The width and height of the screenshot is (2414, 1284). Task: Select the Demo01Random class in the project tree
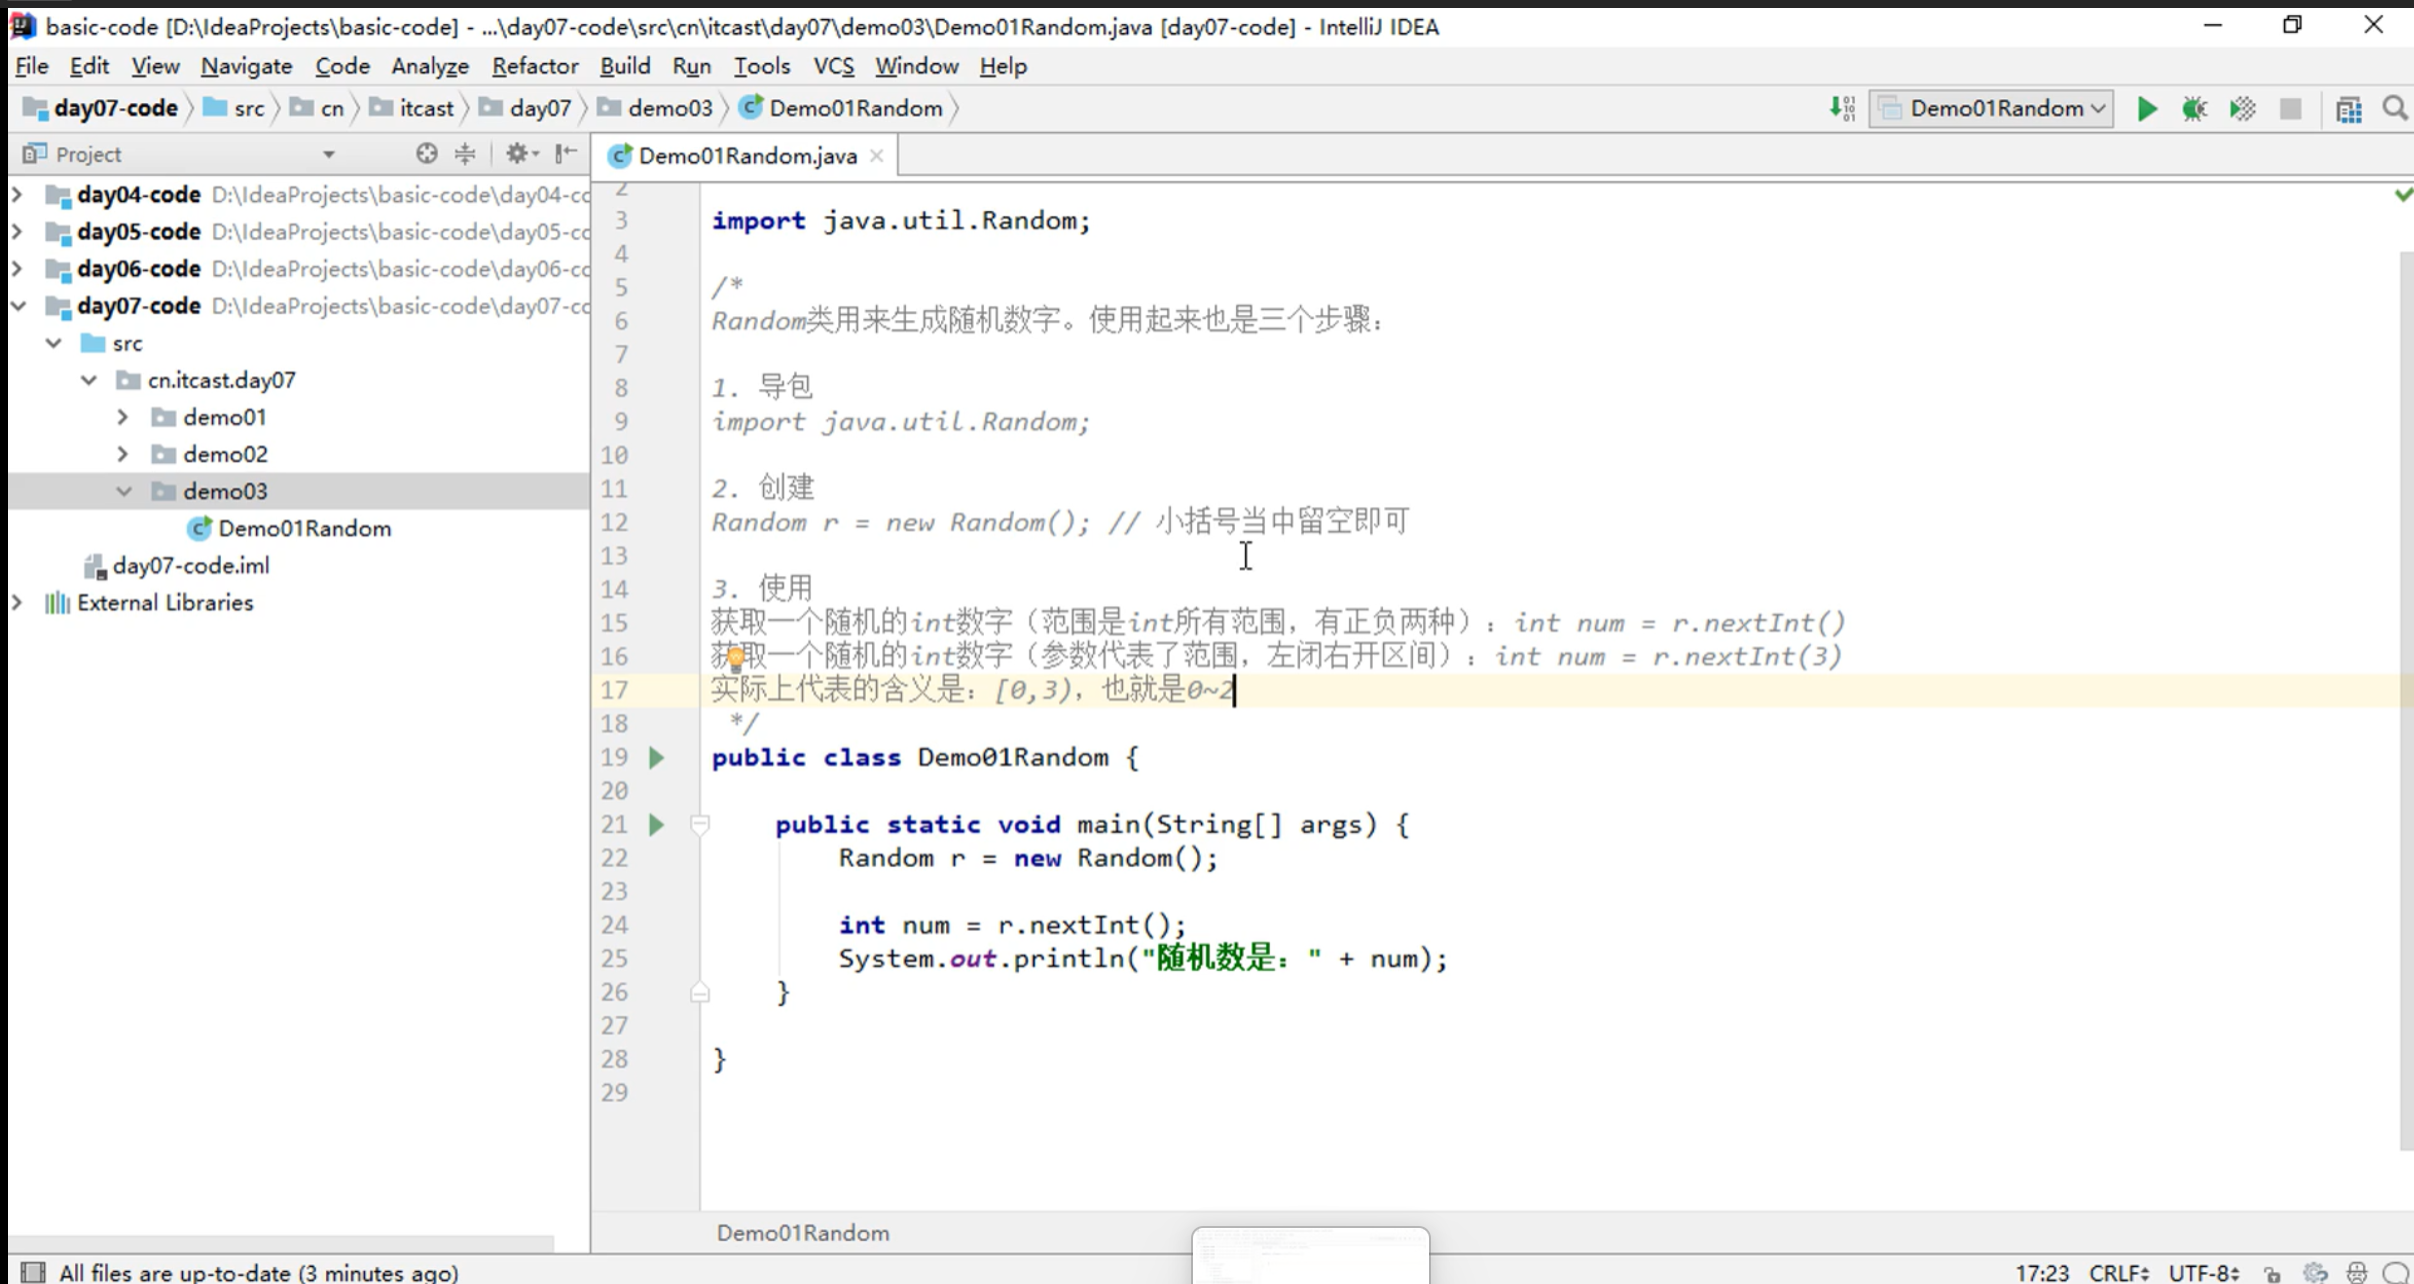[x=290, y=528]
